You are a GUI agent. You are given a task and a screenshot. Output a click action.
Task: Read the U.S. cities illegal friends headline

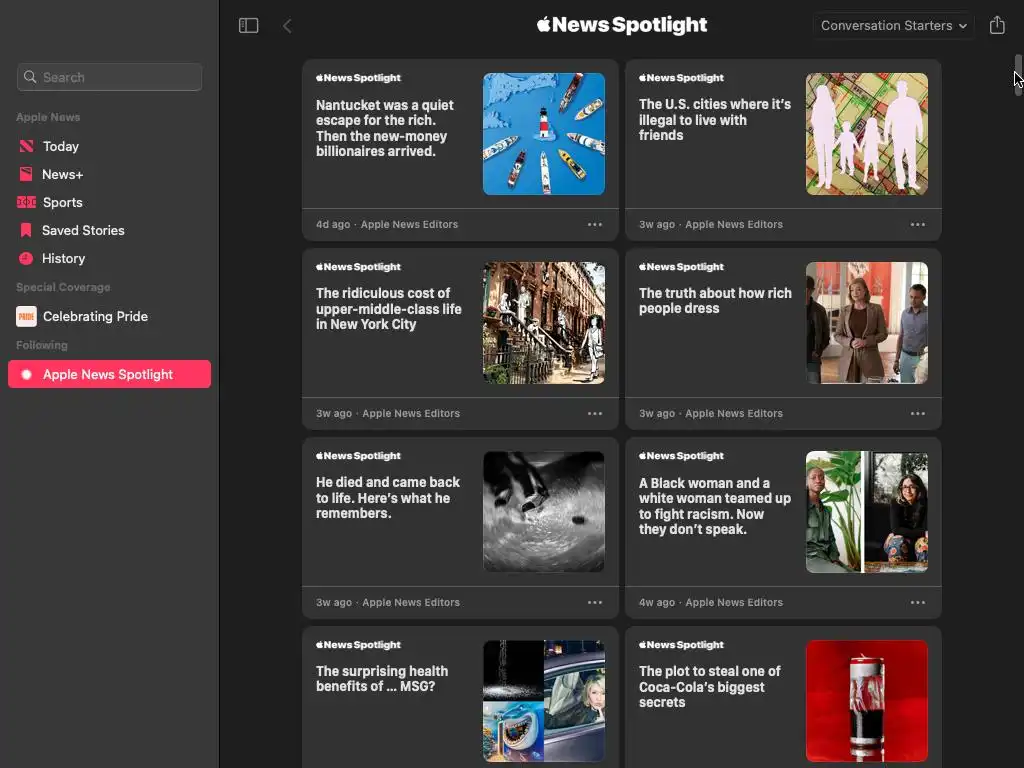(x=714, y=120)
